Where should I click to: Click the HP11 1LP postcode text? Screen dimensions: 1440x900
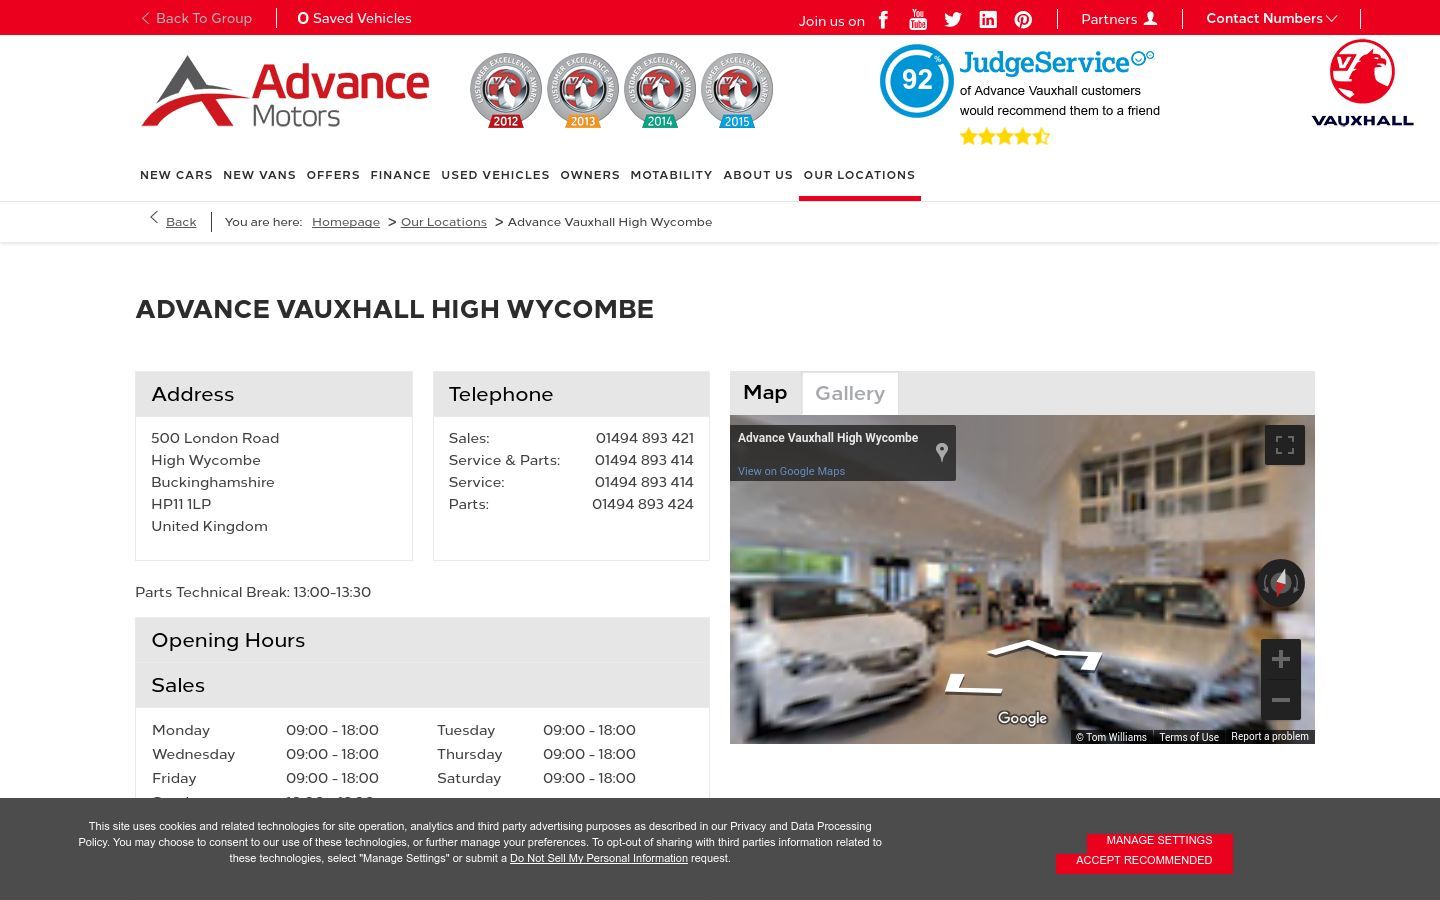tap(181, 504)
